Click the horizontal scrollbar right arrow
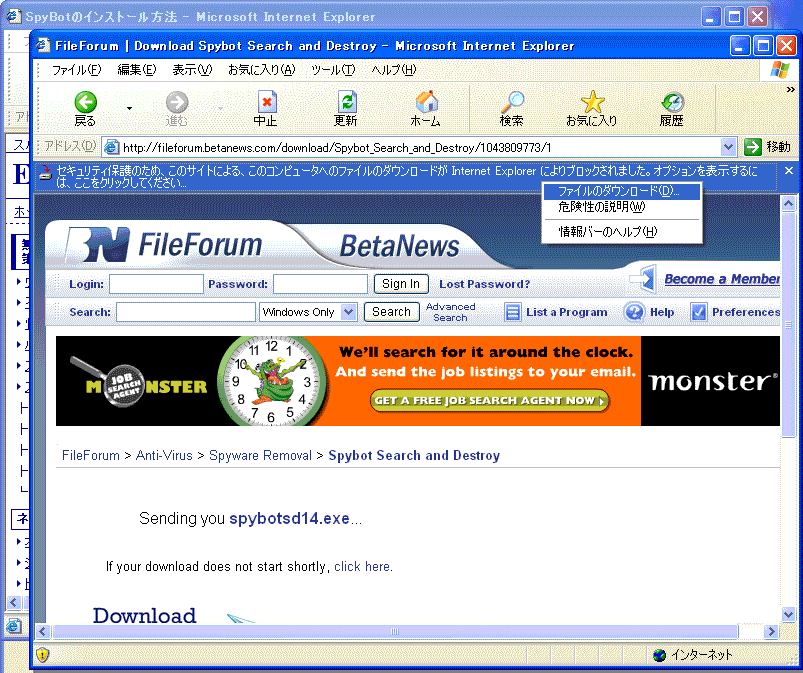The height and width of the screenshot is (673, 803). (x=771, y=632)
